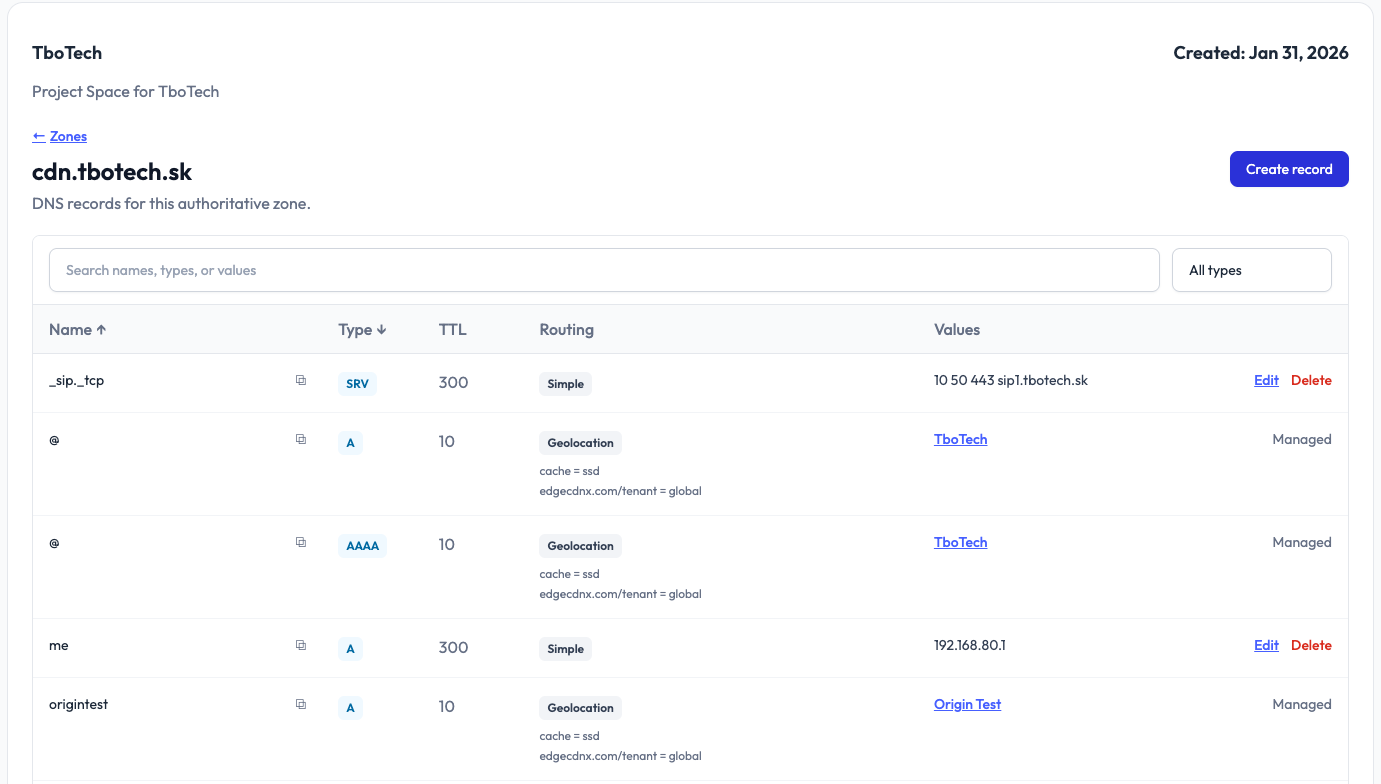1381x784 pixels.
Task: Copy the _sip._tcp record name
Action: click(x=301, y=380)
